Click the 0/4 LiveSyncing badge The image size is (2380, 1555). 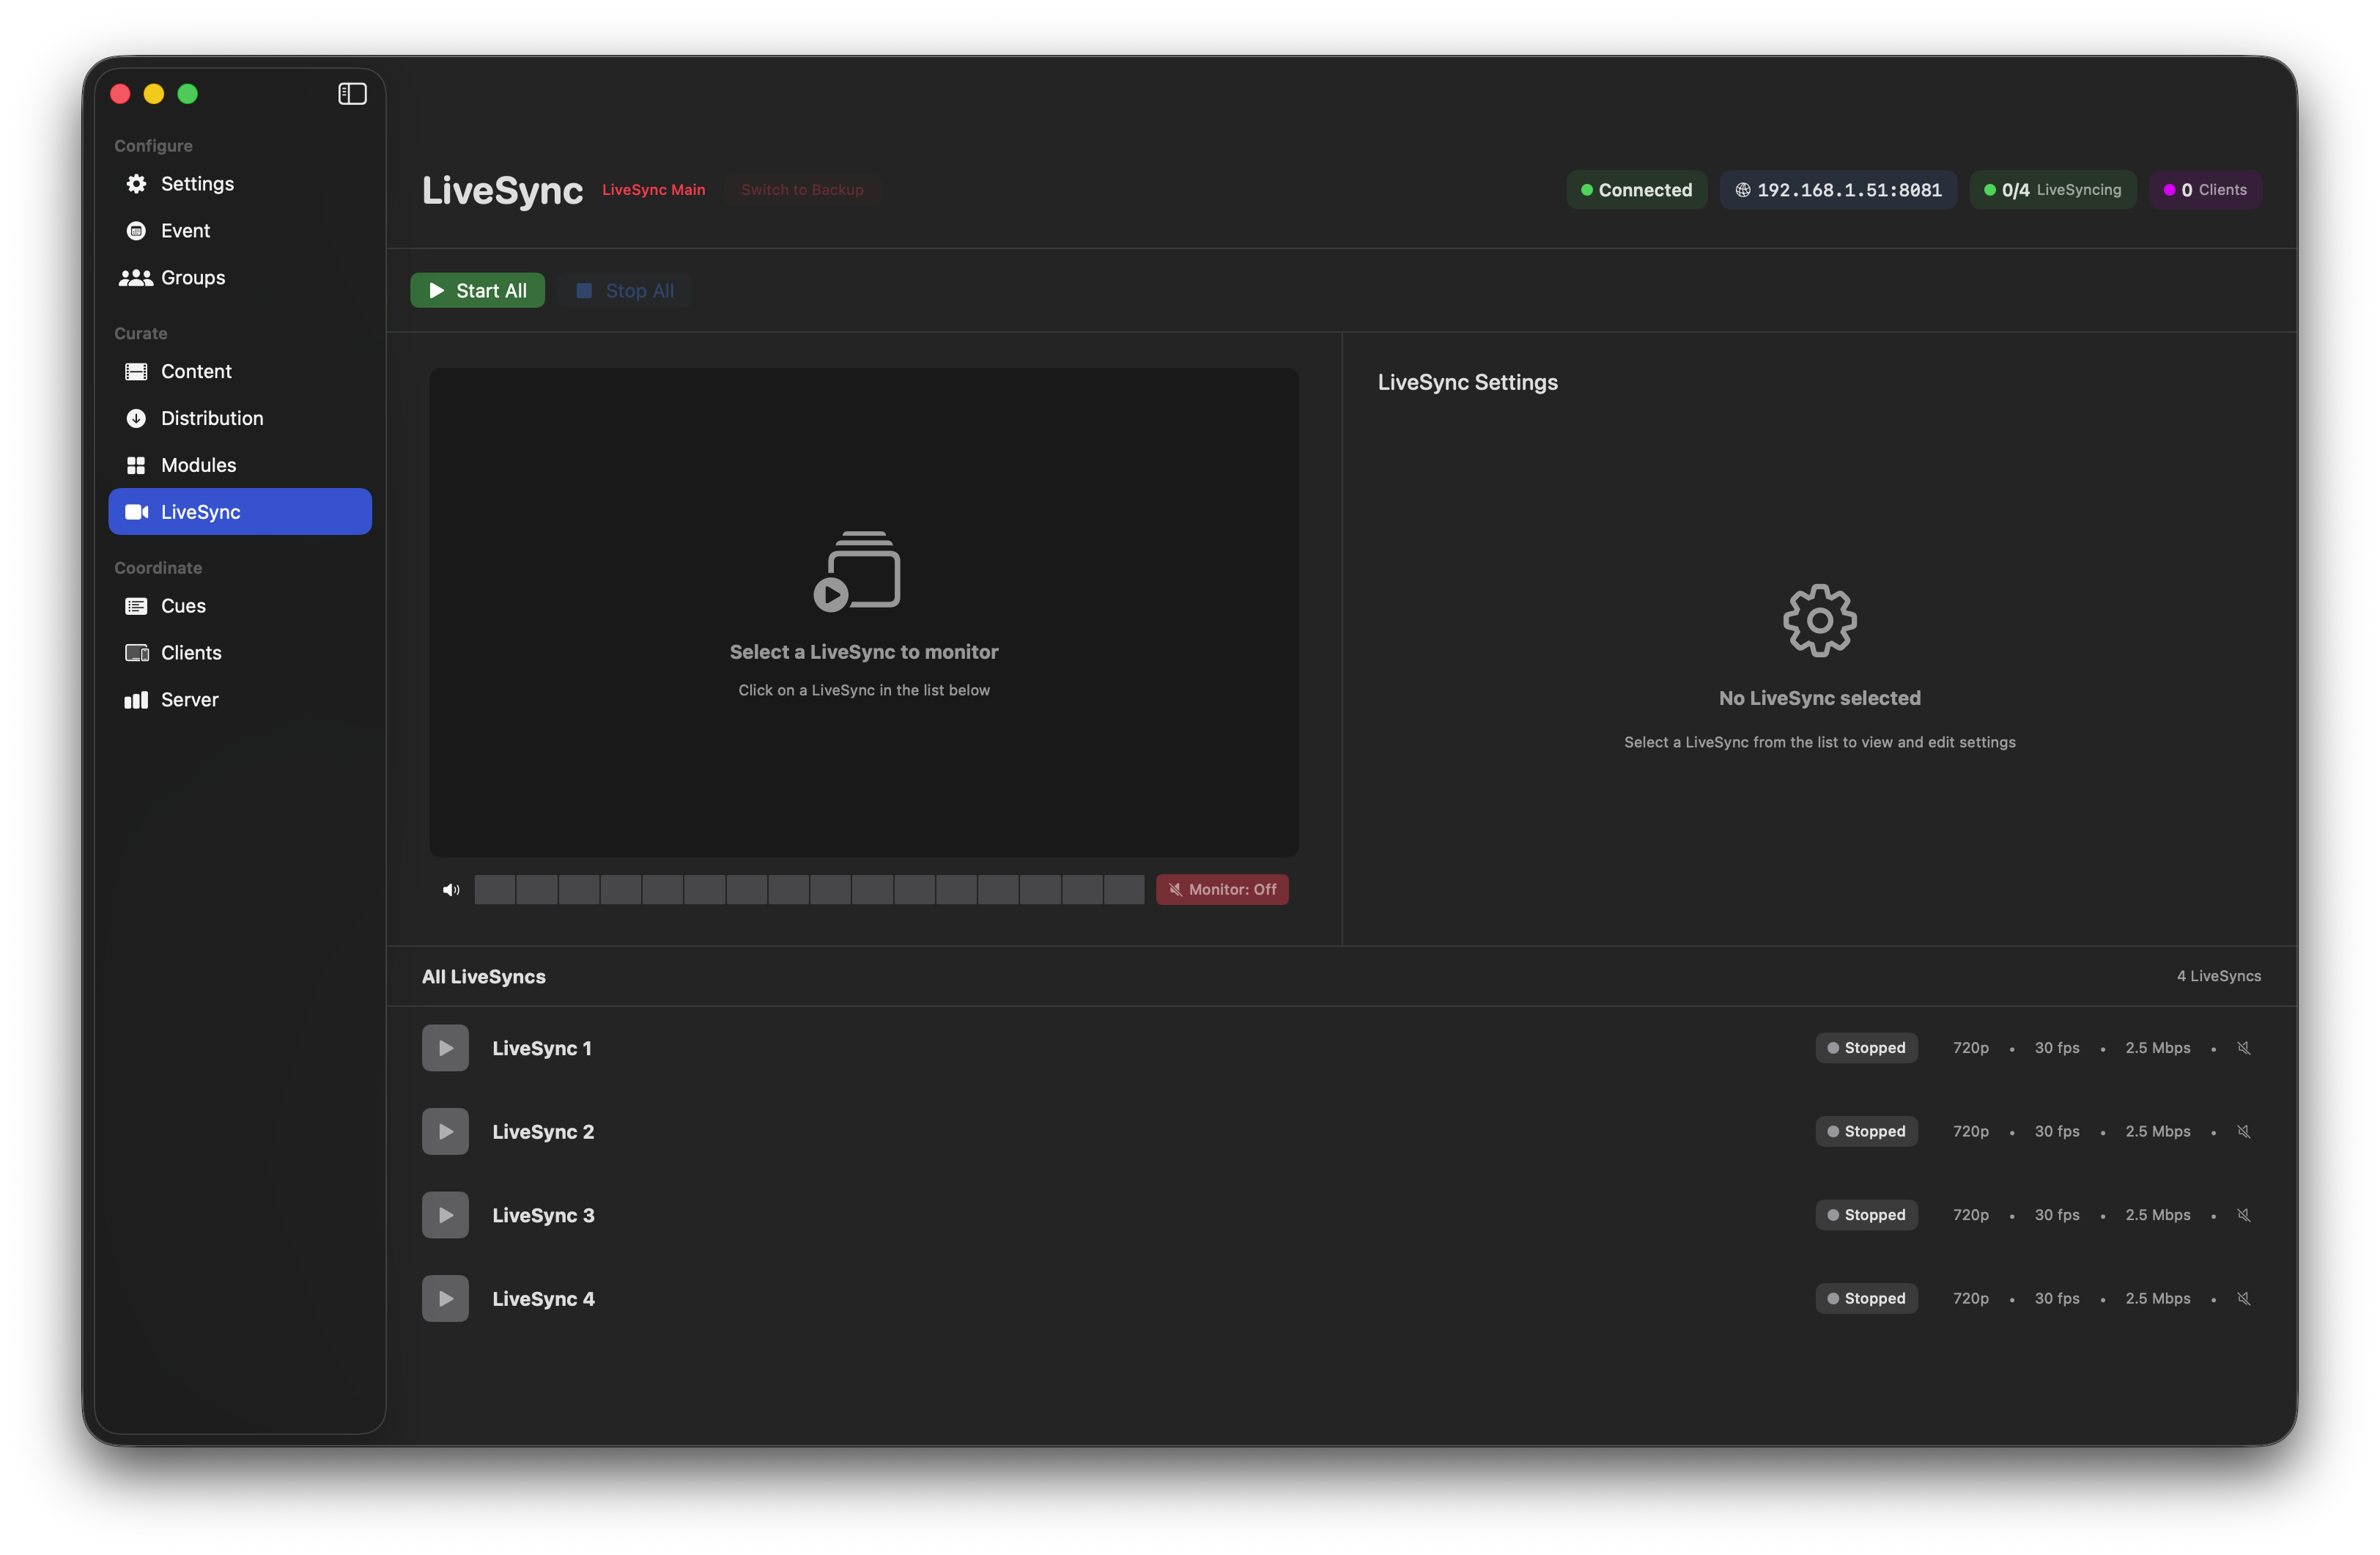2052,190
